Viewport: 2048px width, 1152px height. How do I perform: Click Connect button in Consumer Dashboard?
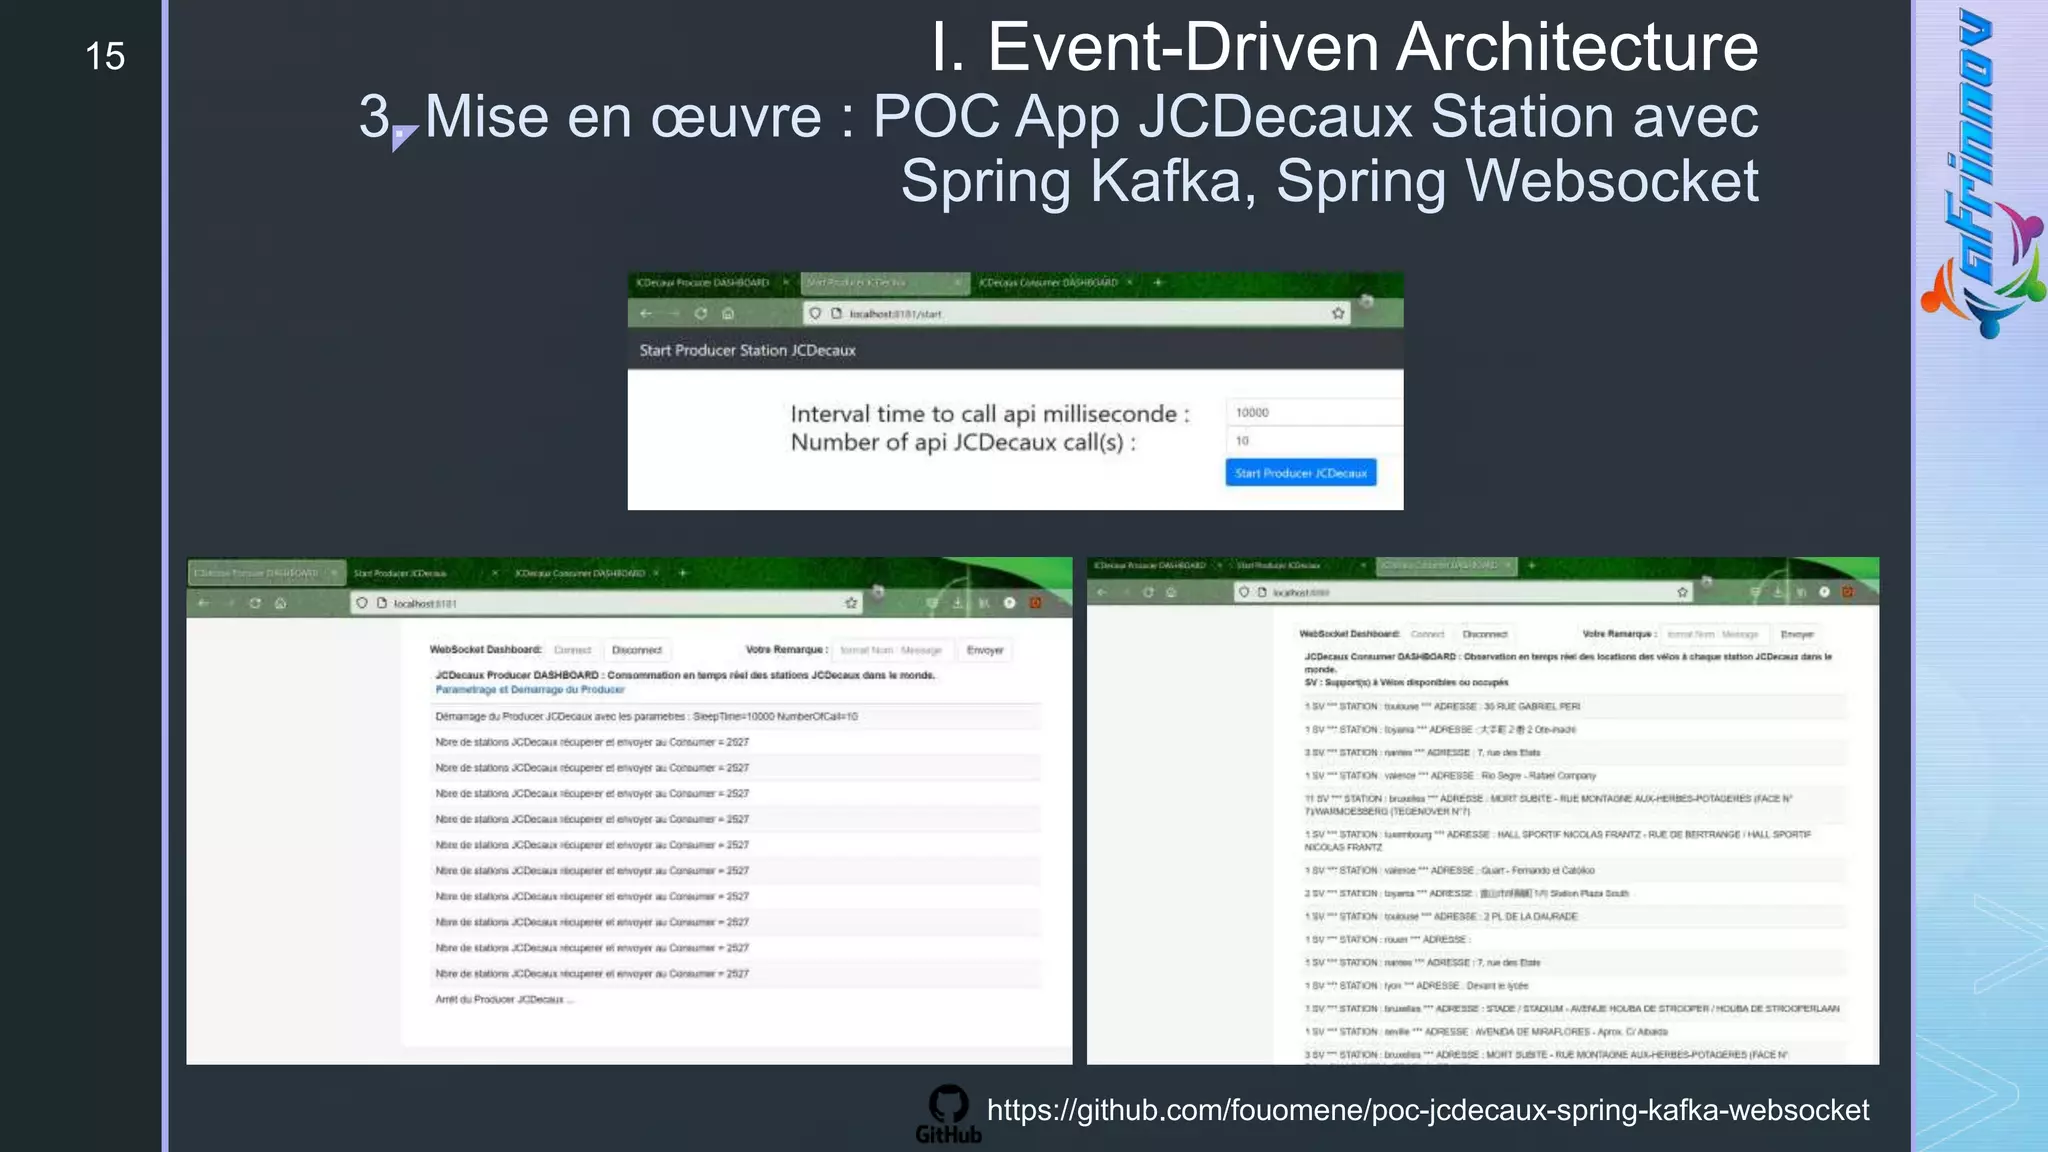pos(1428,634)
